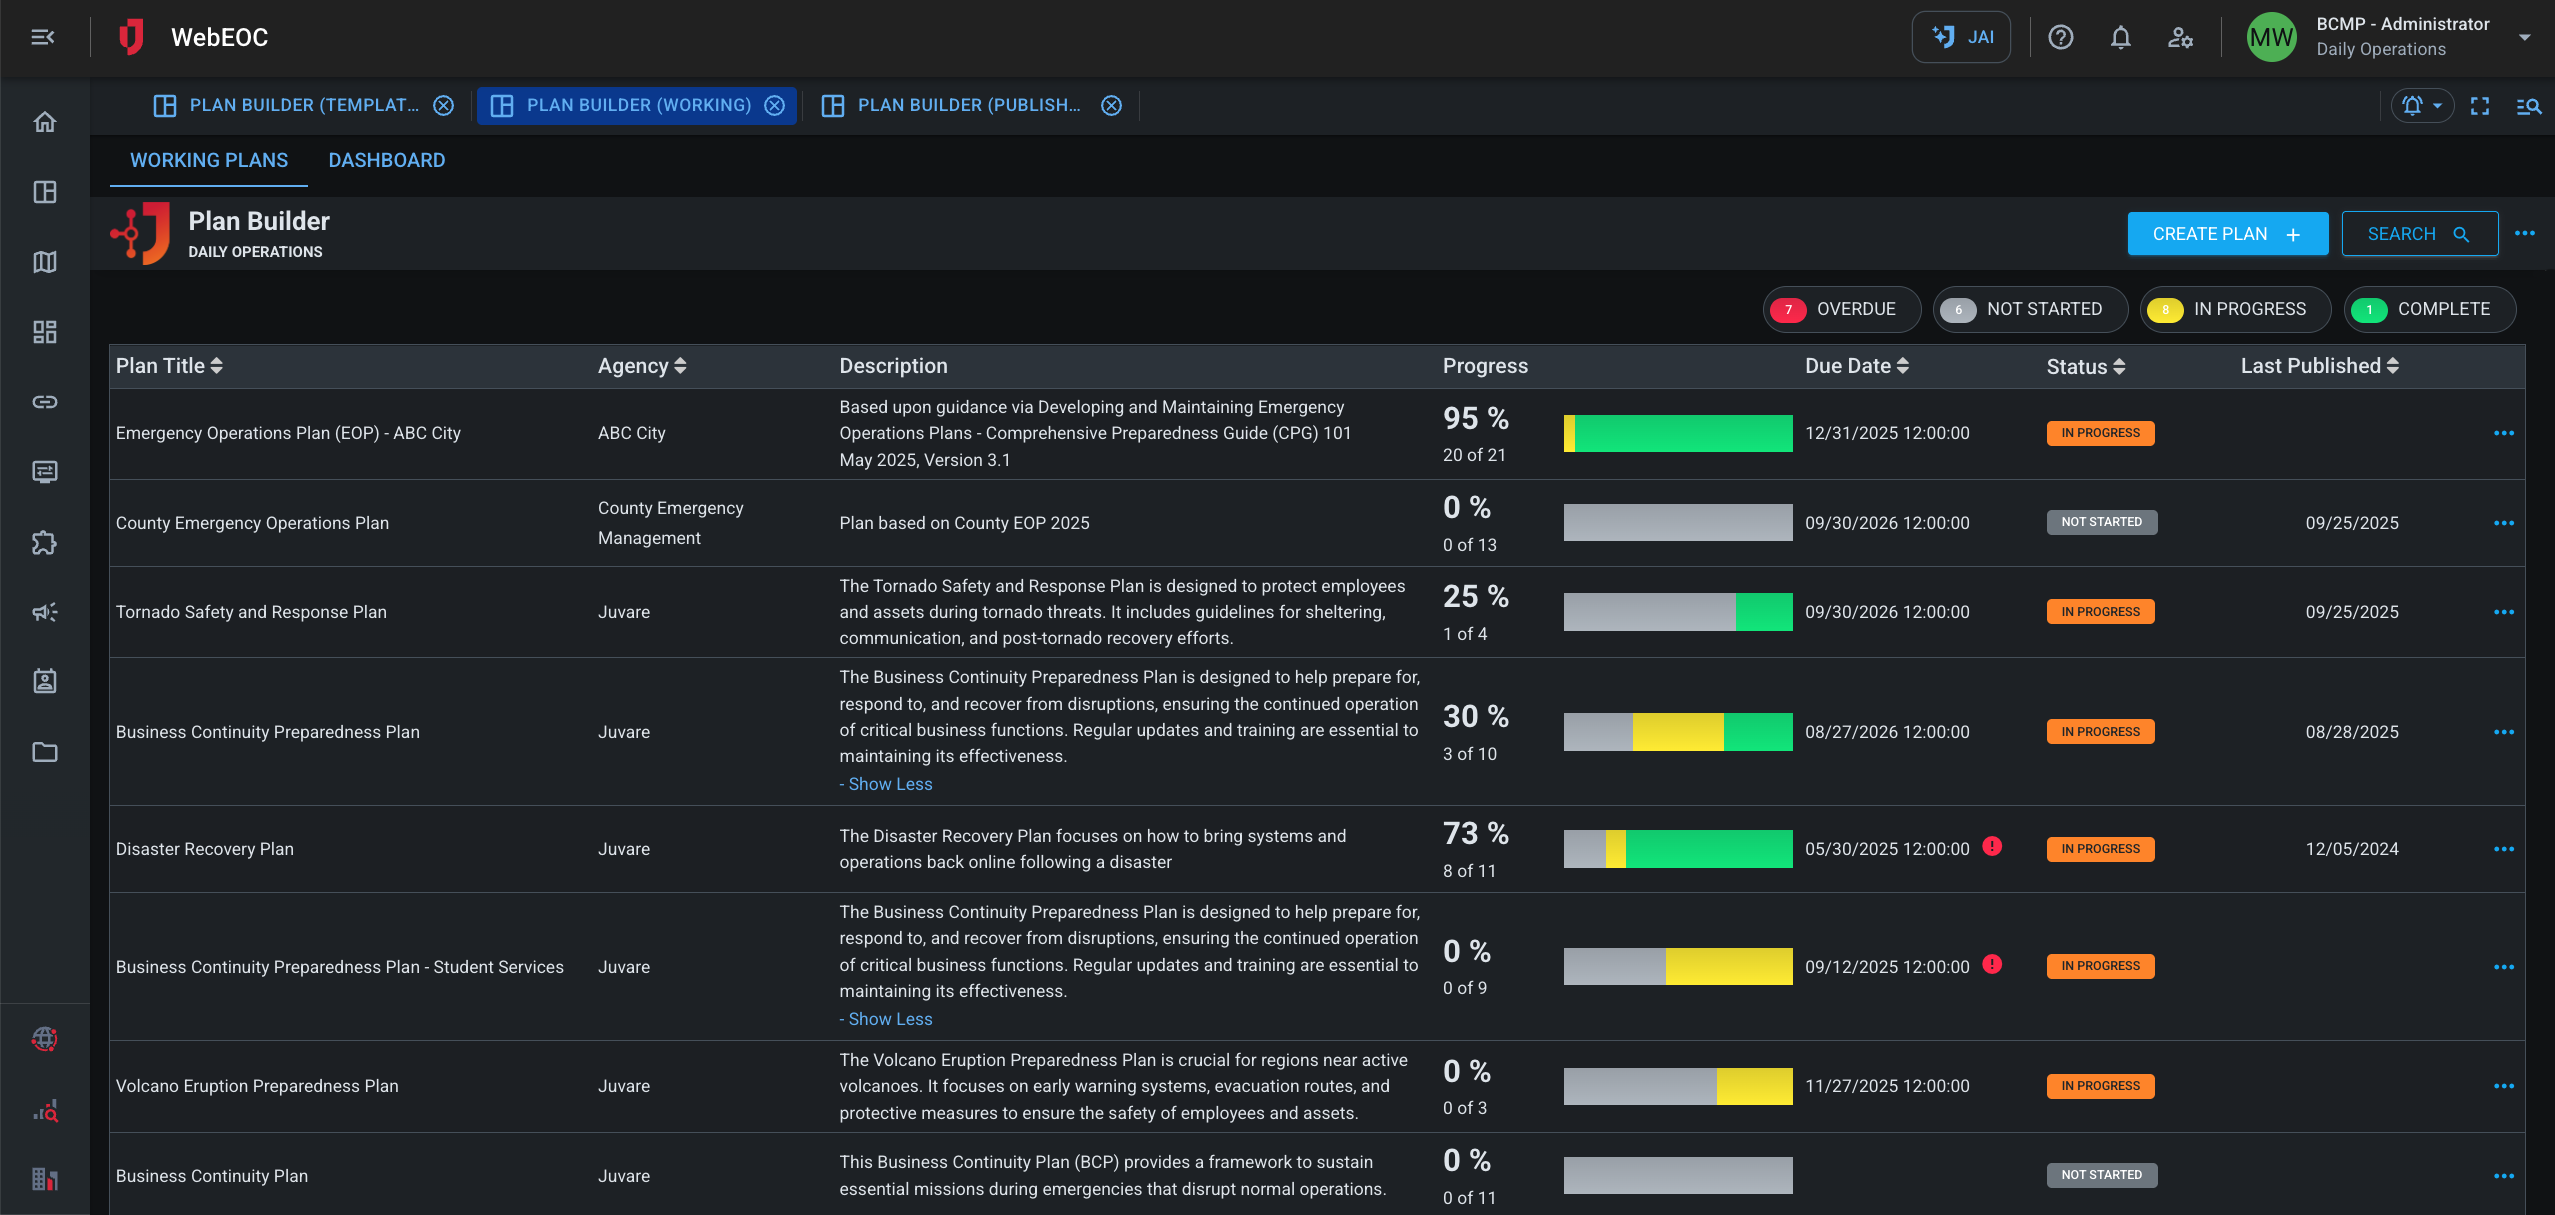Click Show Less under Business Continuity Preparedness Plan
Screen dimensions: 2555x1215
coord(885,784)
